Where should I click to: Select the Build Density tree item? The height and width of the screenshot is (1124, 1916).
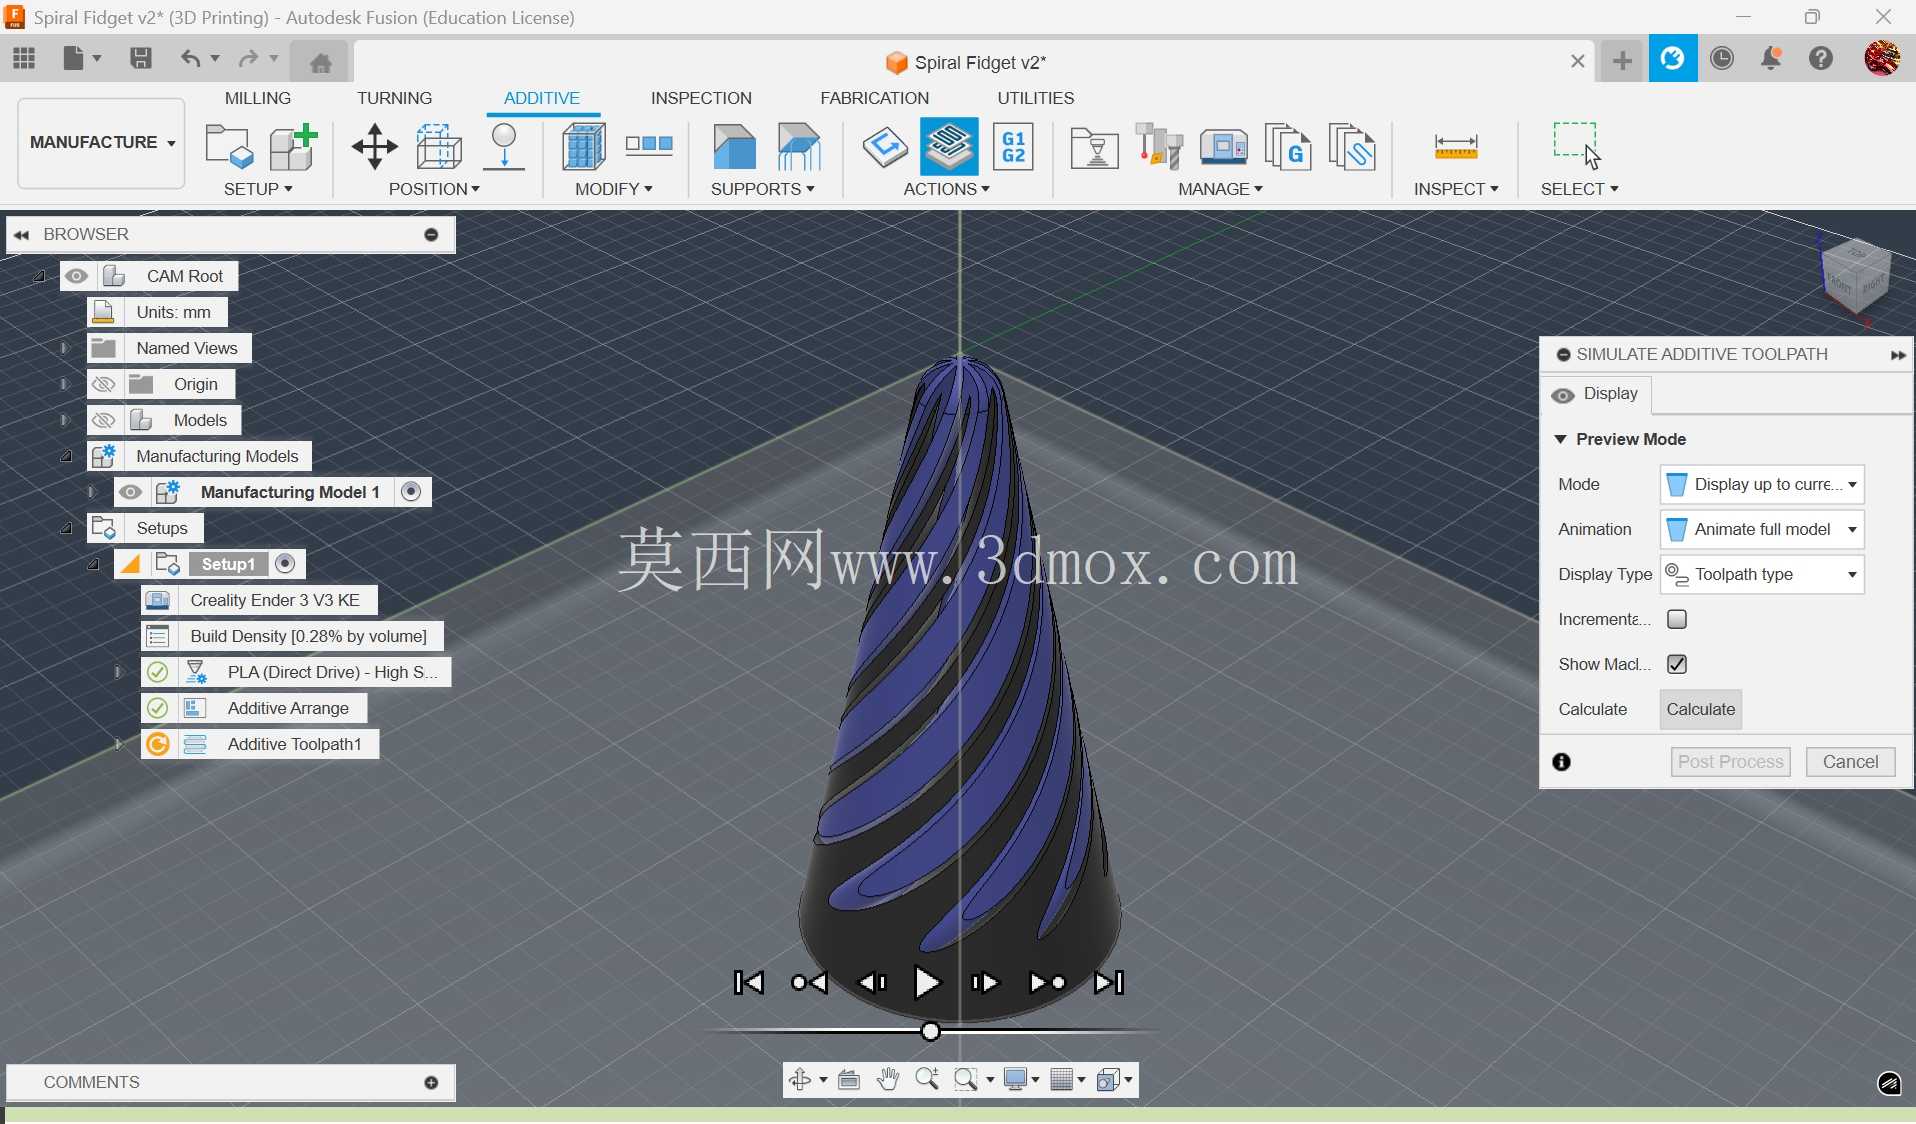[292, 636]
